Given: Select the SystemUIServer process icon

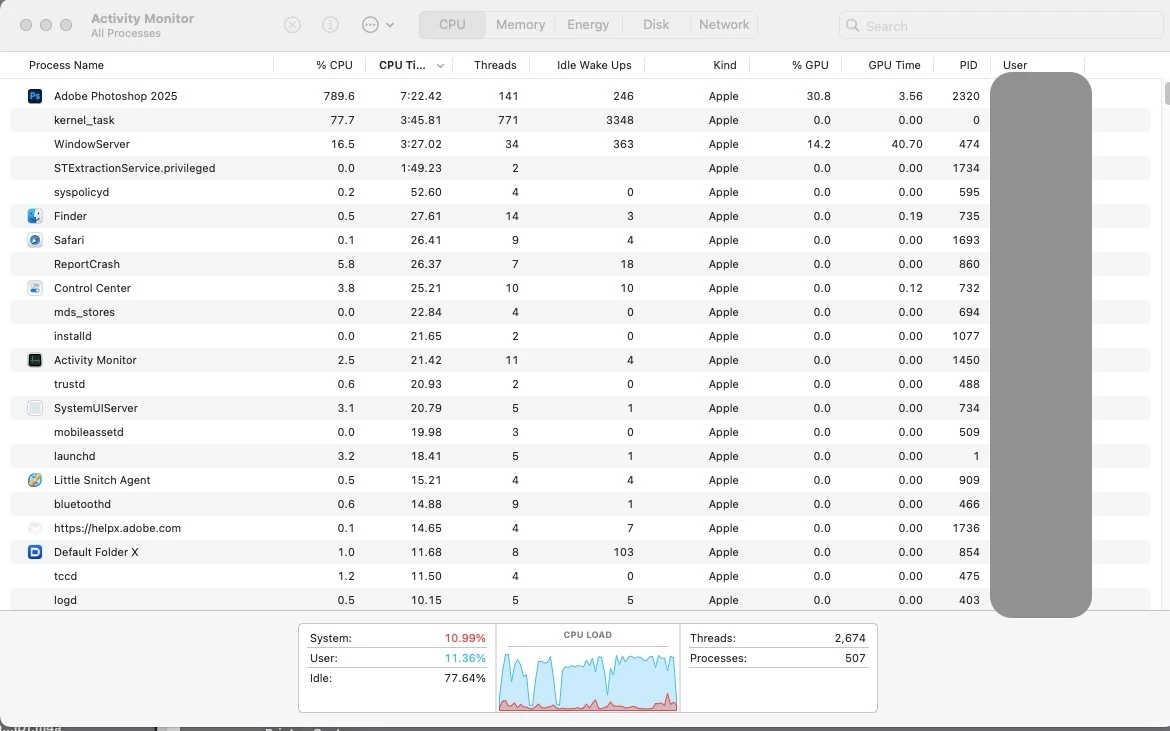Looking at the screenshot, I should tap(34, 408).
